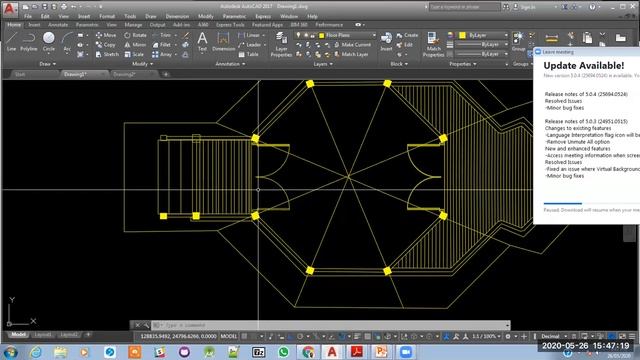Click Match Layer button
The width and height of the screenshot is (640, 360).
(351, 54)
